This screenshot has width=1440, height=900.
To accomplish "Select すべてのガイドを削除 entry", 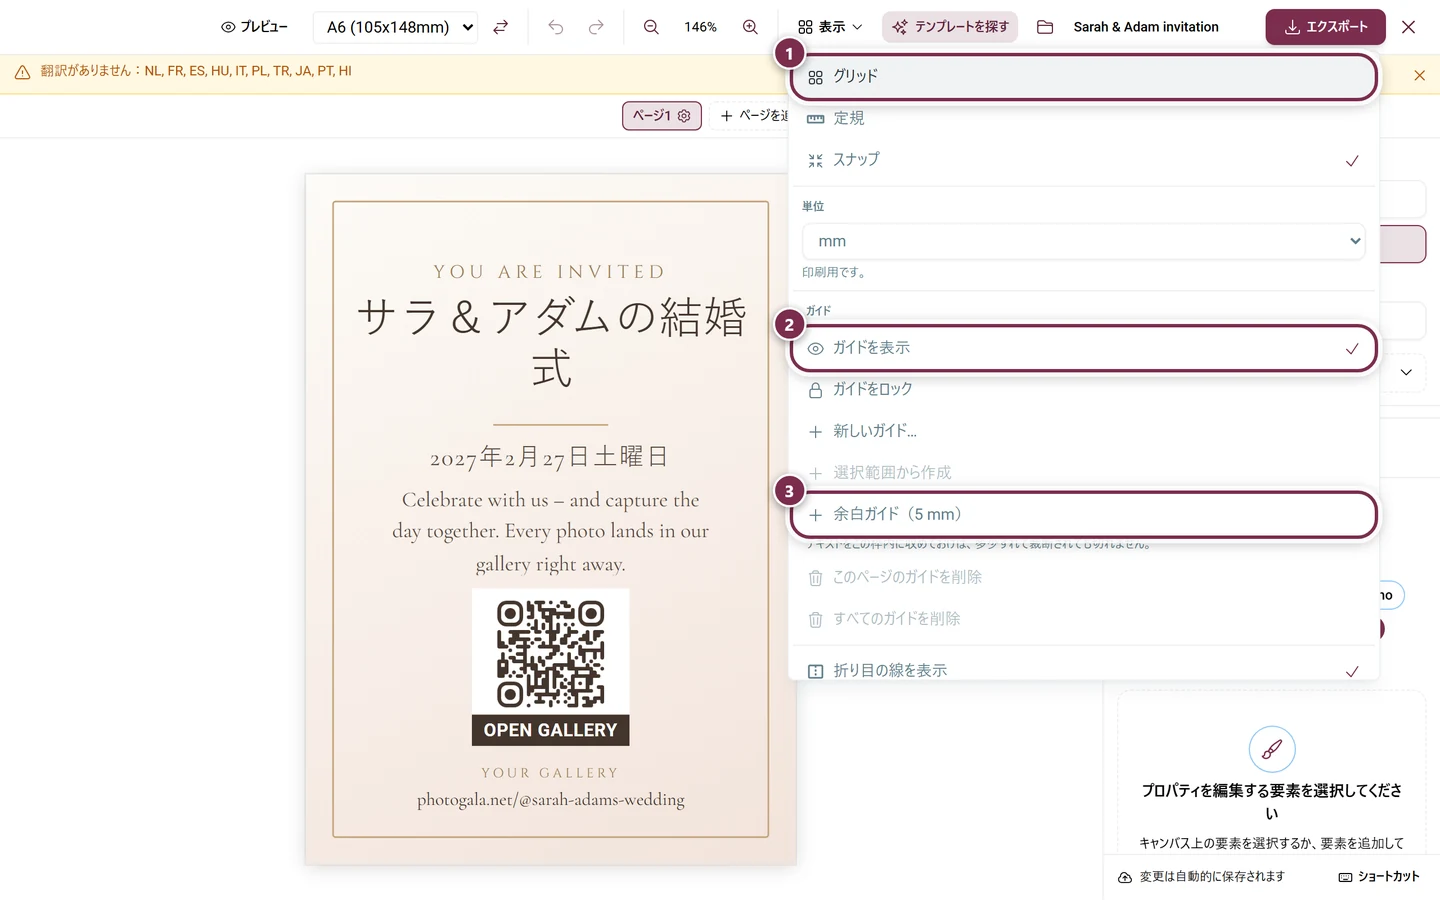I will (x=1084, y=619).
